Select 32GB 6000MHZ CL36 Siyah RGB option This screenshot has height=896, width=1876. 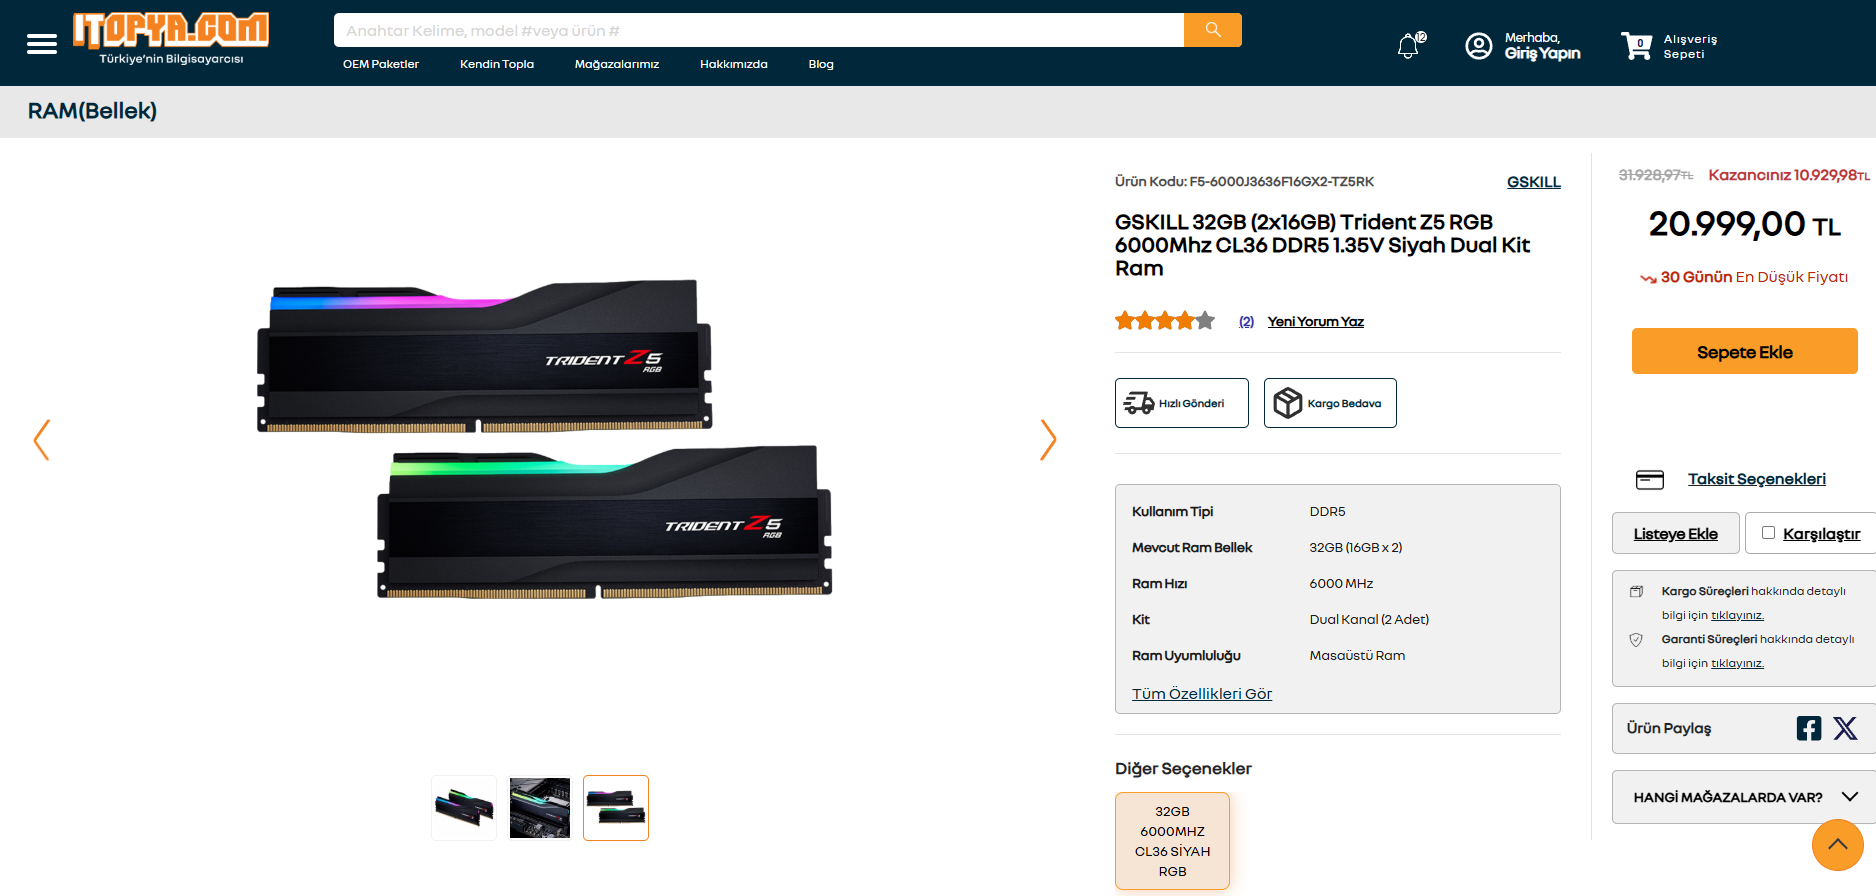click(x=1172, y=841)
